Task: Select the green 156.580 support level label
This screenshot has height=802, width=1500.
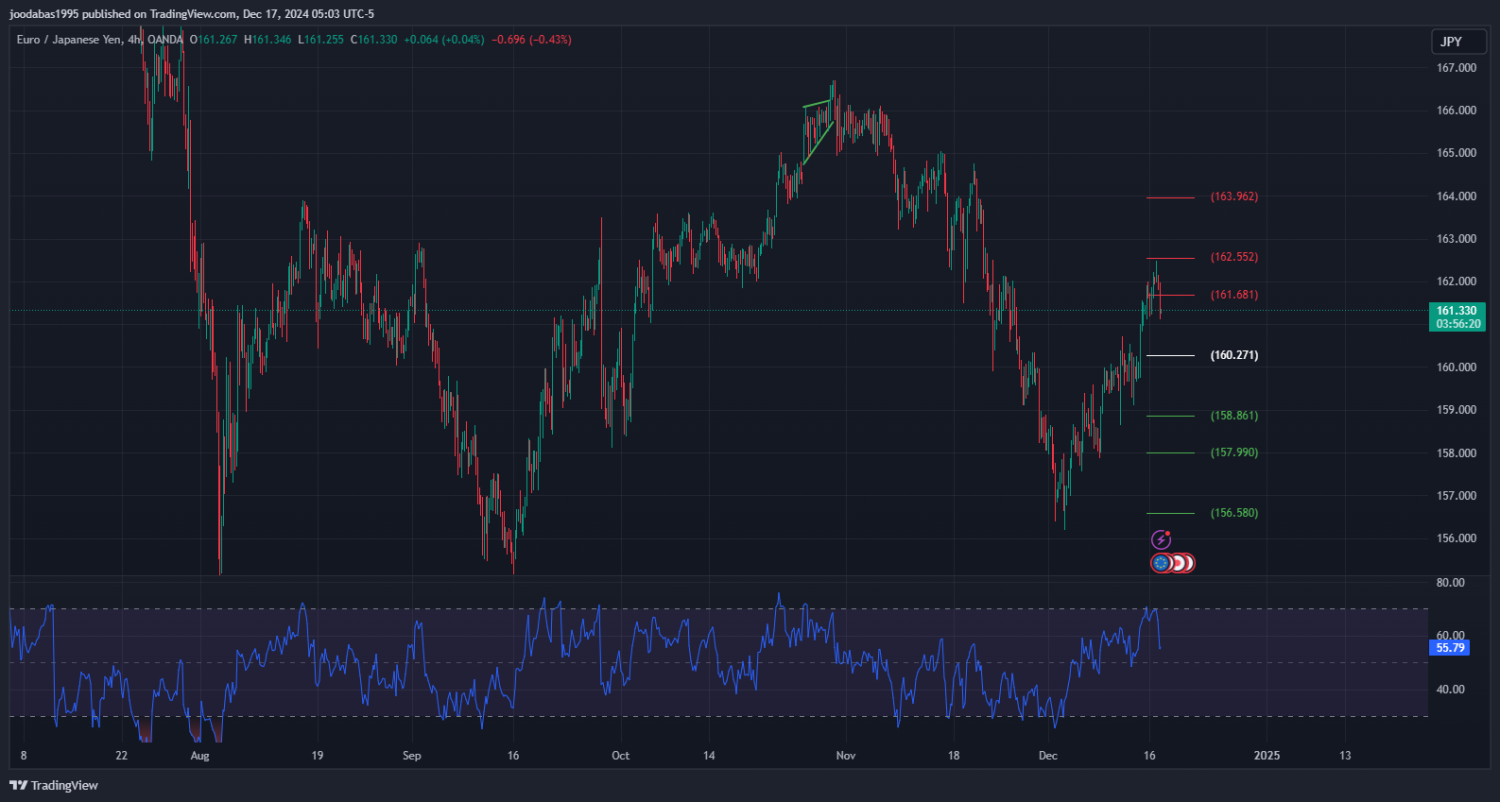Action: (x=1234, y=513)
